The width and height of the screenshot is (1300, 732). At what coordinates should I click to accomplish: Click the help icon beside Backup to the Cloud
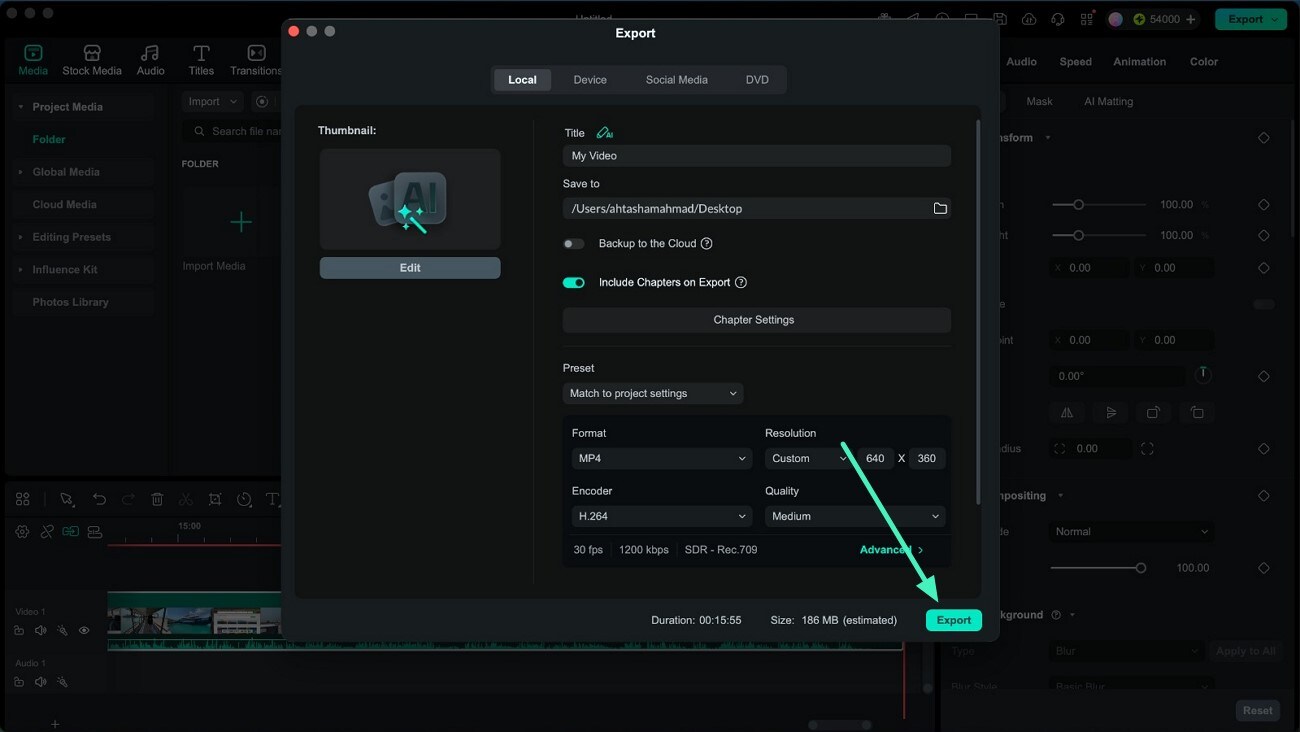point(706,244)
